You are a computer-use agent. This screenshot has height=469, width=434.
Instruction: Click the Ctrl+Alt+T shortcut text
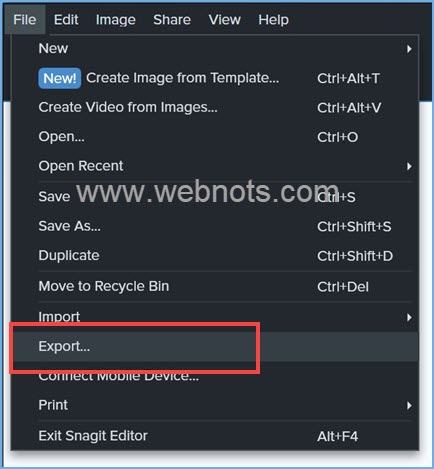coord(348,79)
